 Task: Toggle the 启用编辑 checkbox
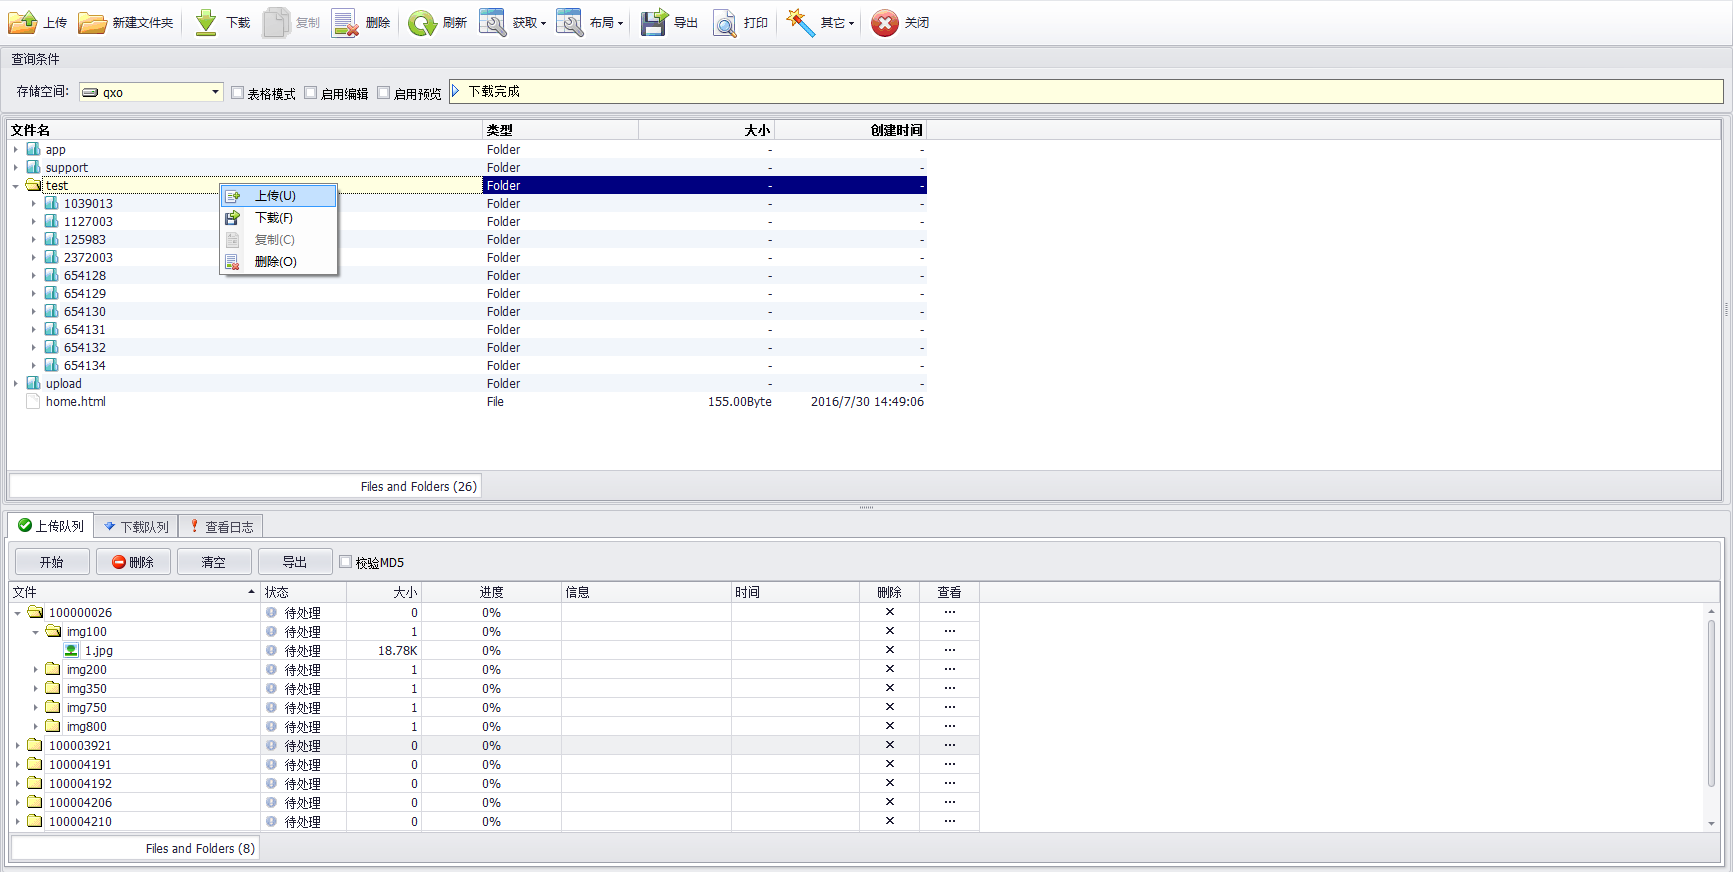[311, 92]
